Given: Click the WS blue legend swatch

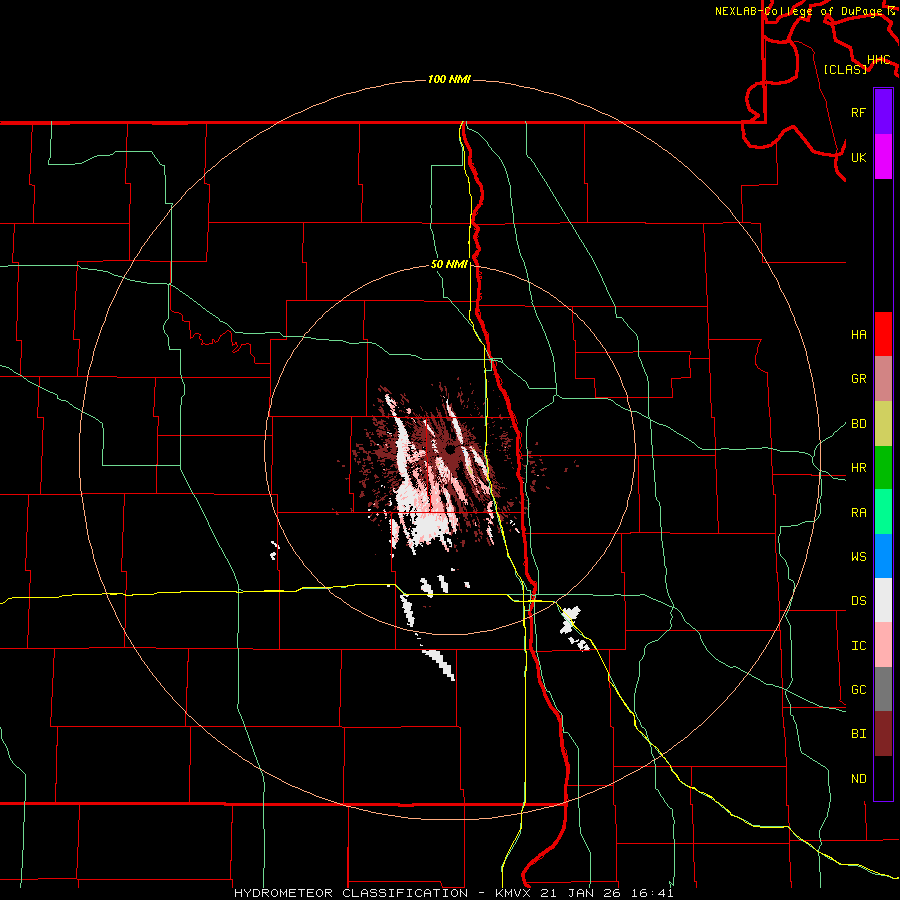Looking at the screenshot, I should (883, 556).
